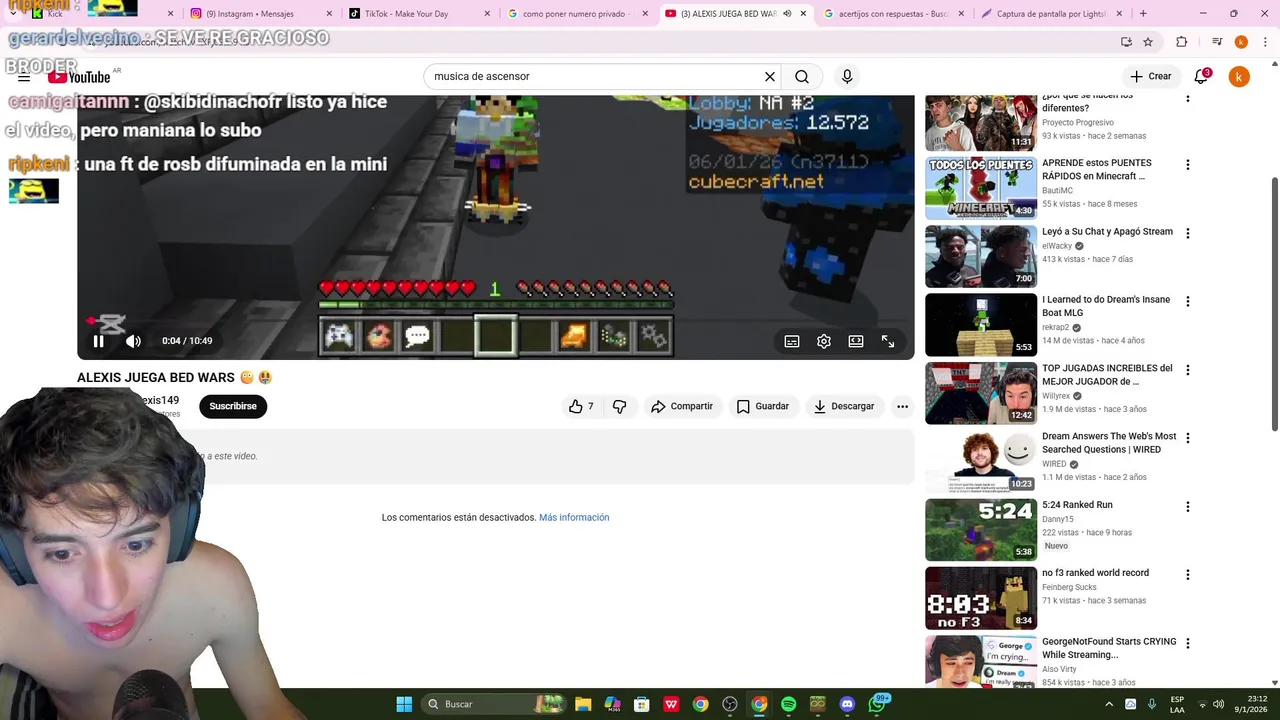Open options for APRENDE estos PUENTES video

pyautogui.click(x=1188, y=165)
